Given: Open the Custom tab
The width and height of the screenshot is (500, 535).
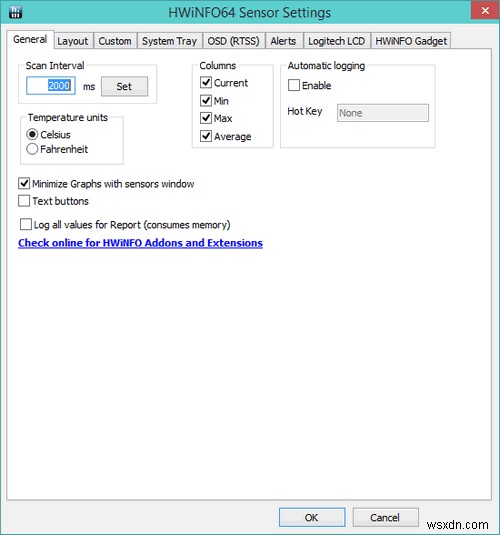Looking at the screenshot, I should click(x=115, y=41).
